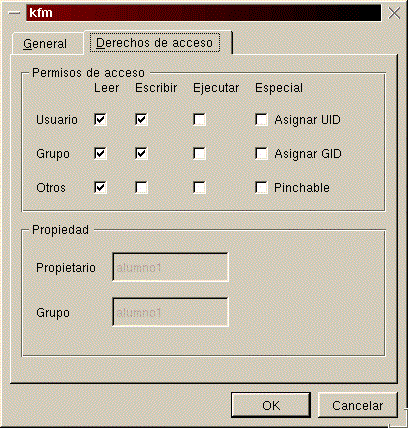The width and height of the screenshot is (408, 428).
Task: Uncheck Grupo Leer permission
Action: pos(100,153)
